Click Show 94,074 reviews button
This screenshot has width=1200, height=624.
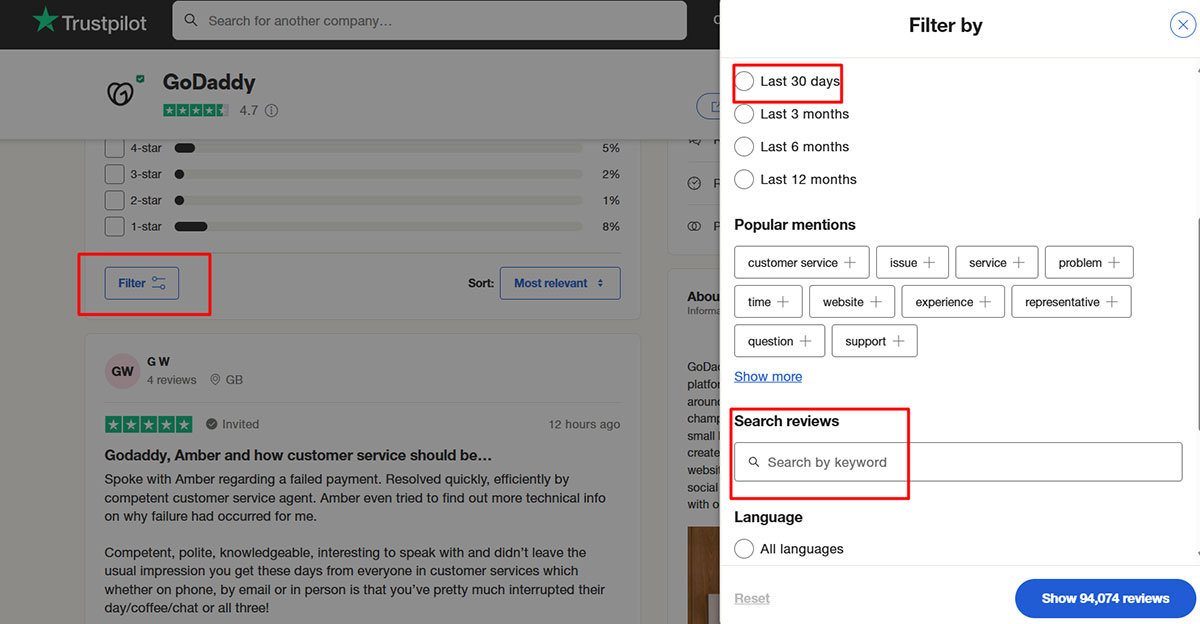1105,598
